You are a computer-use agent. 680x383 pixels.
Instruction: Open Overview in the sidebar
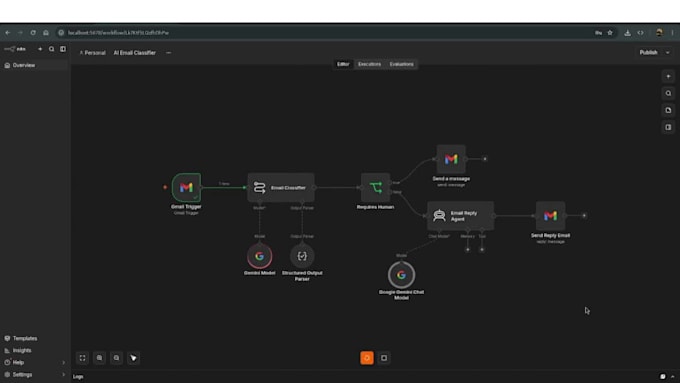(35, 65)
